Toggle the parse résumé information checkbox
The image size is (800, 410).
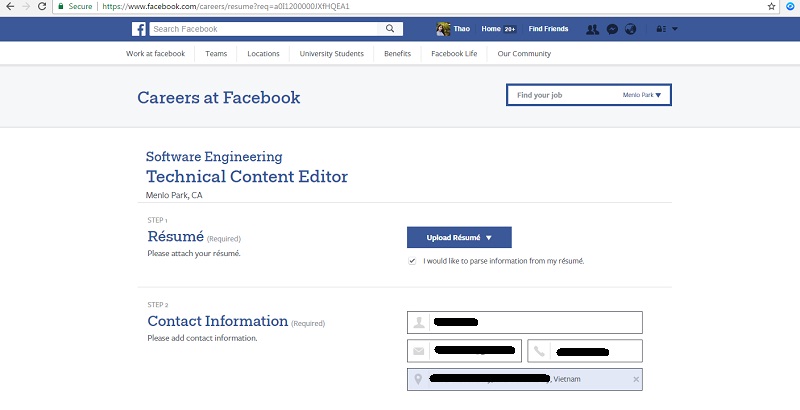(x=412, y=261)
